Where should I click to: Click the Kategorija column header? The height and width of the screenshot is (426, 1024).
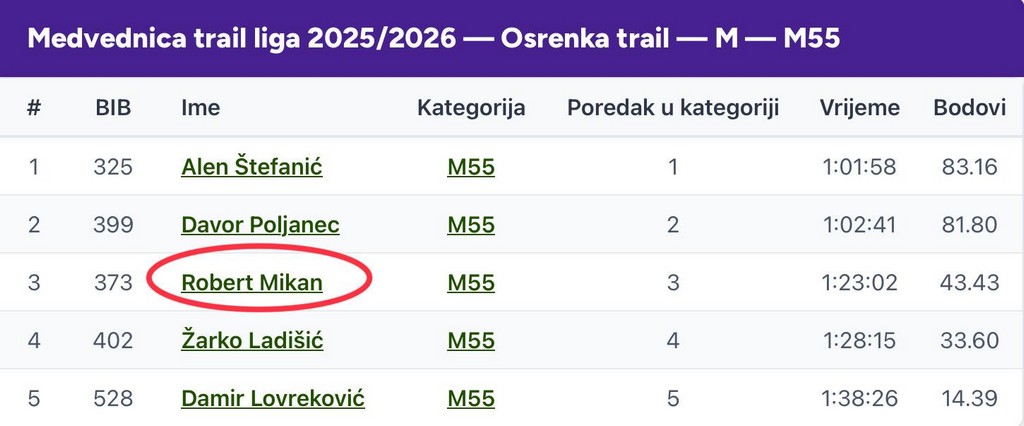click(470, 108)
